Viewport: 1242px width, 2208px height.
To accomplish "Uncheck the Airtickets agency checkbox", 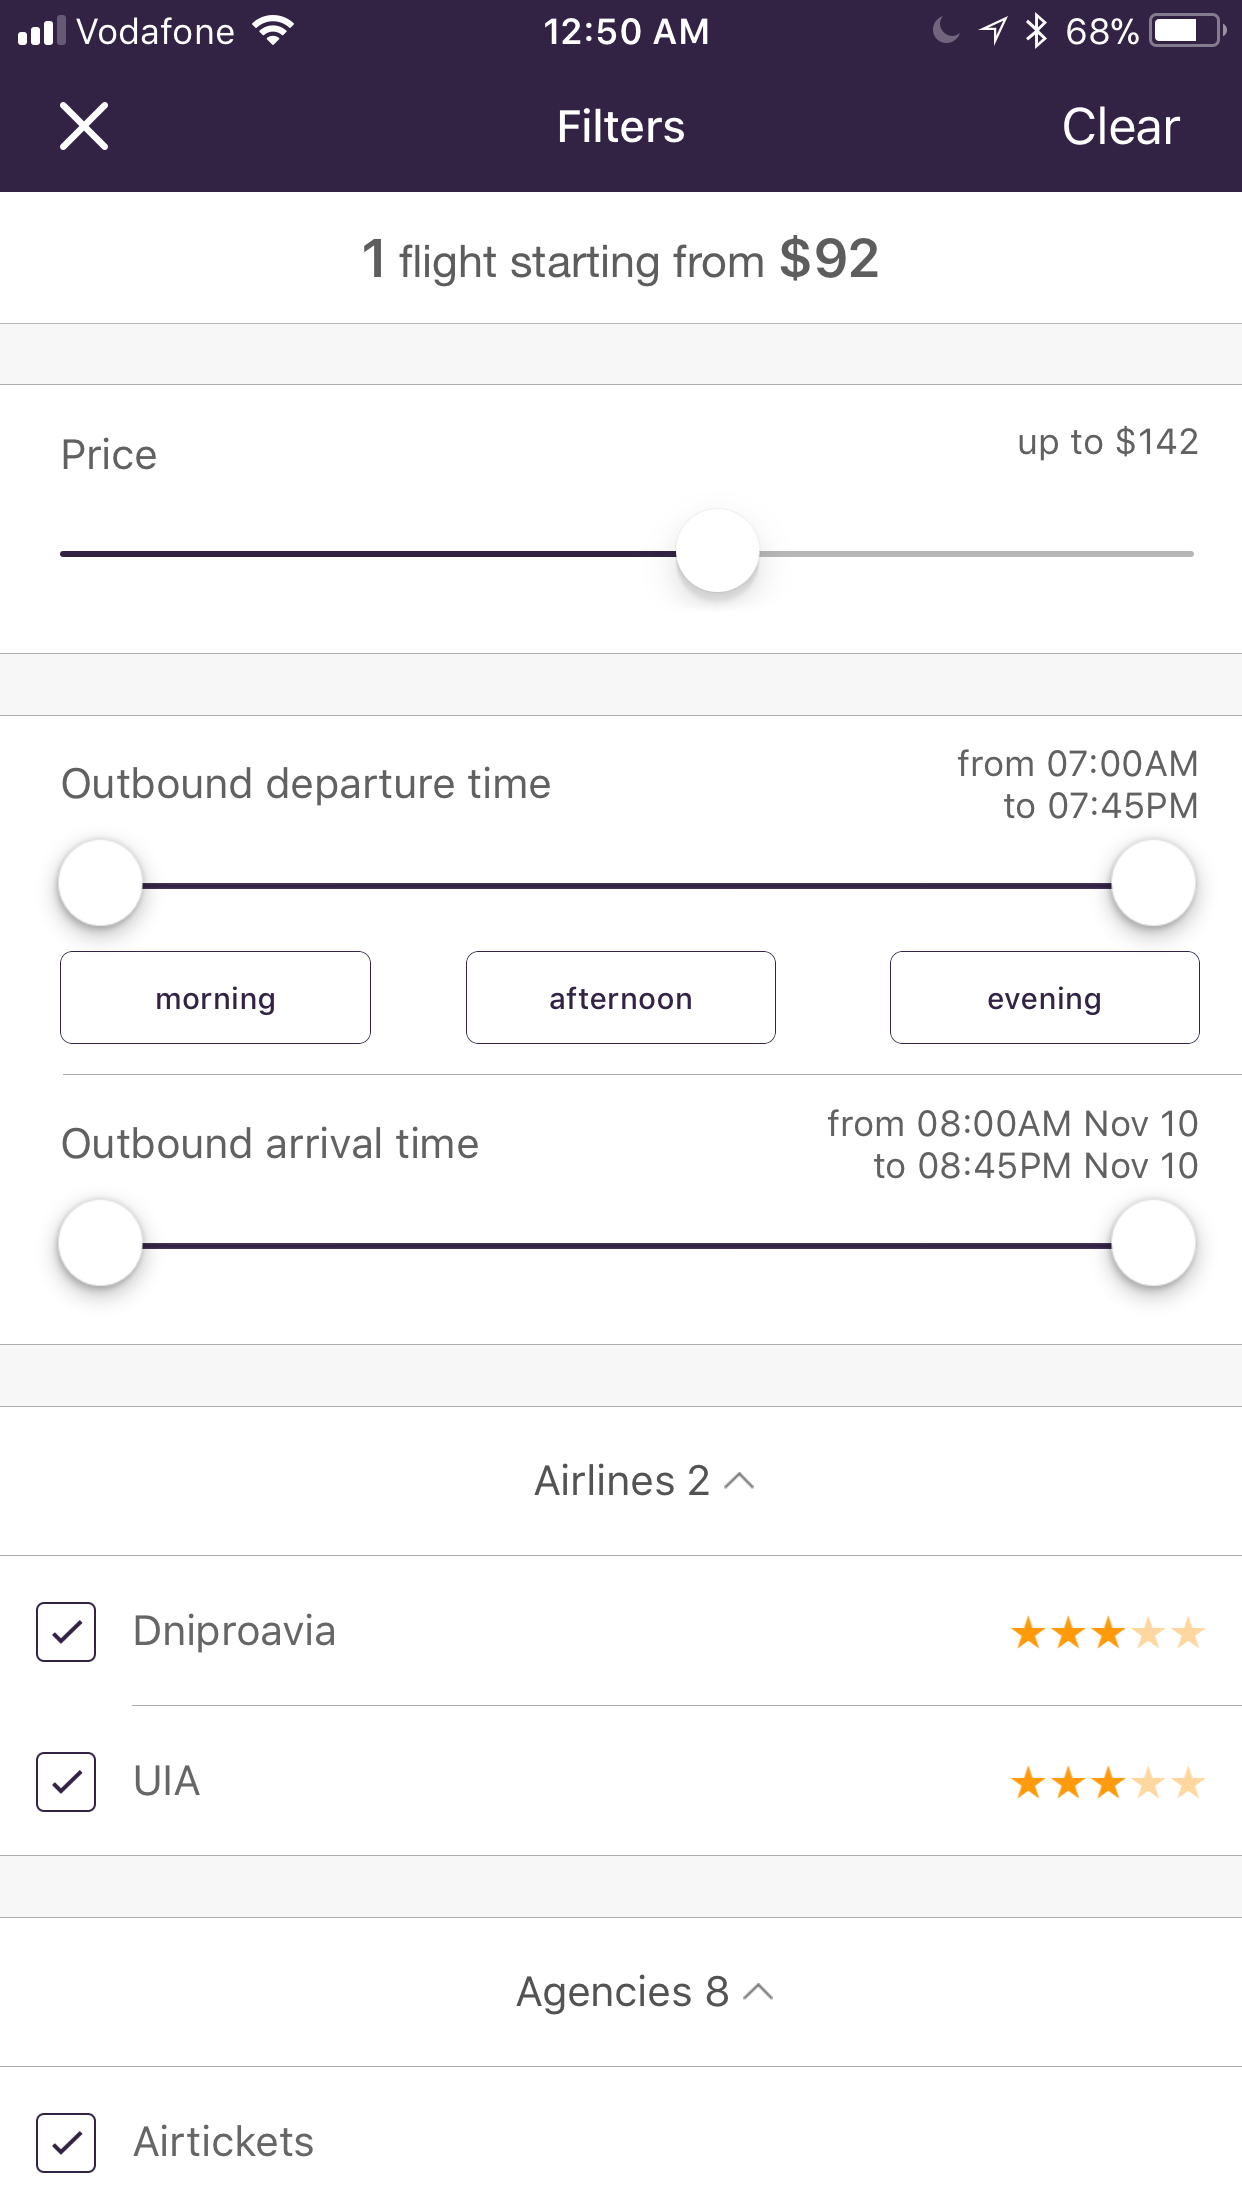I will click(x=66, y=2143).
